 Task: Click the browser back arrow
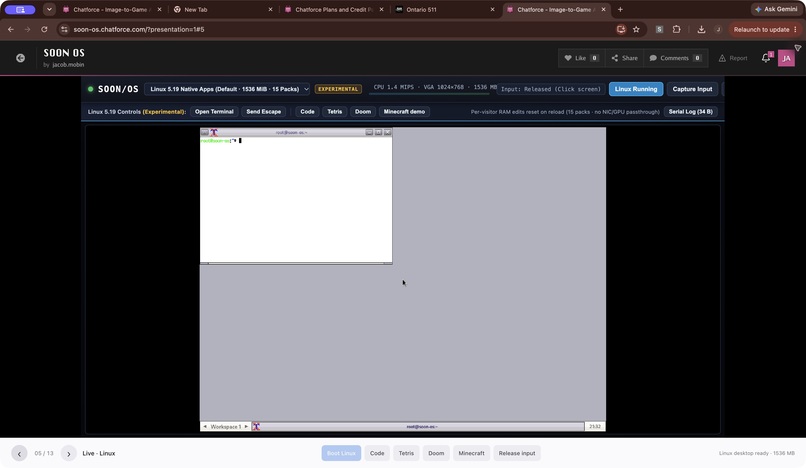[x=11, y=29]
